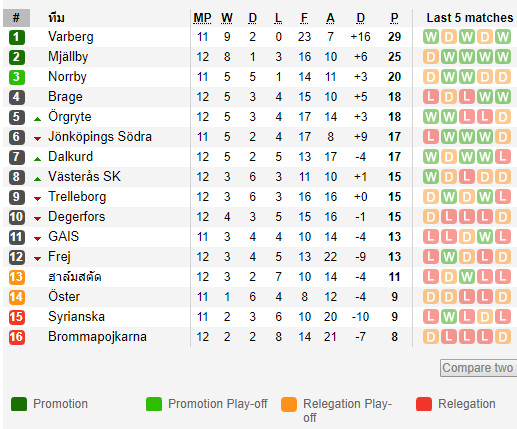
Task: Click the first L result badge in Brage's row
Action: point(431,97)
